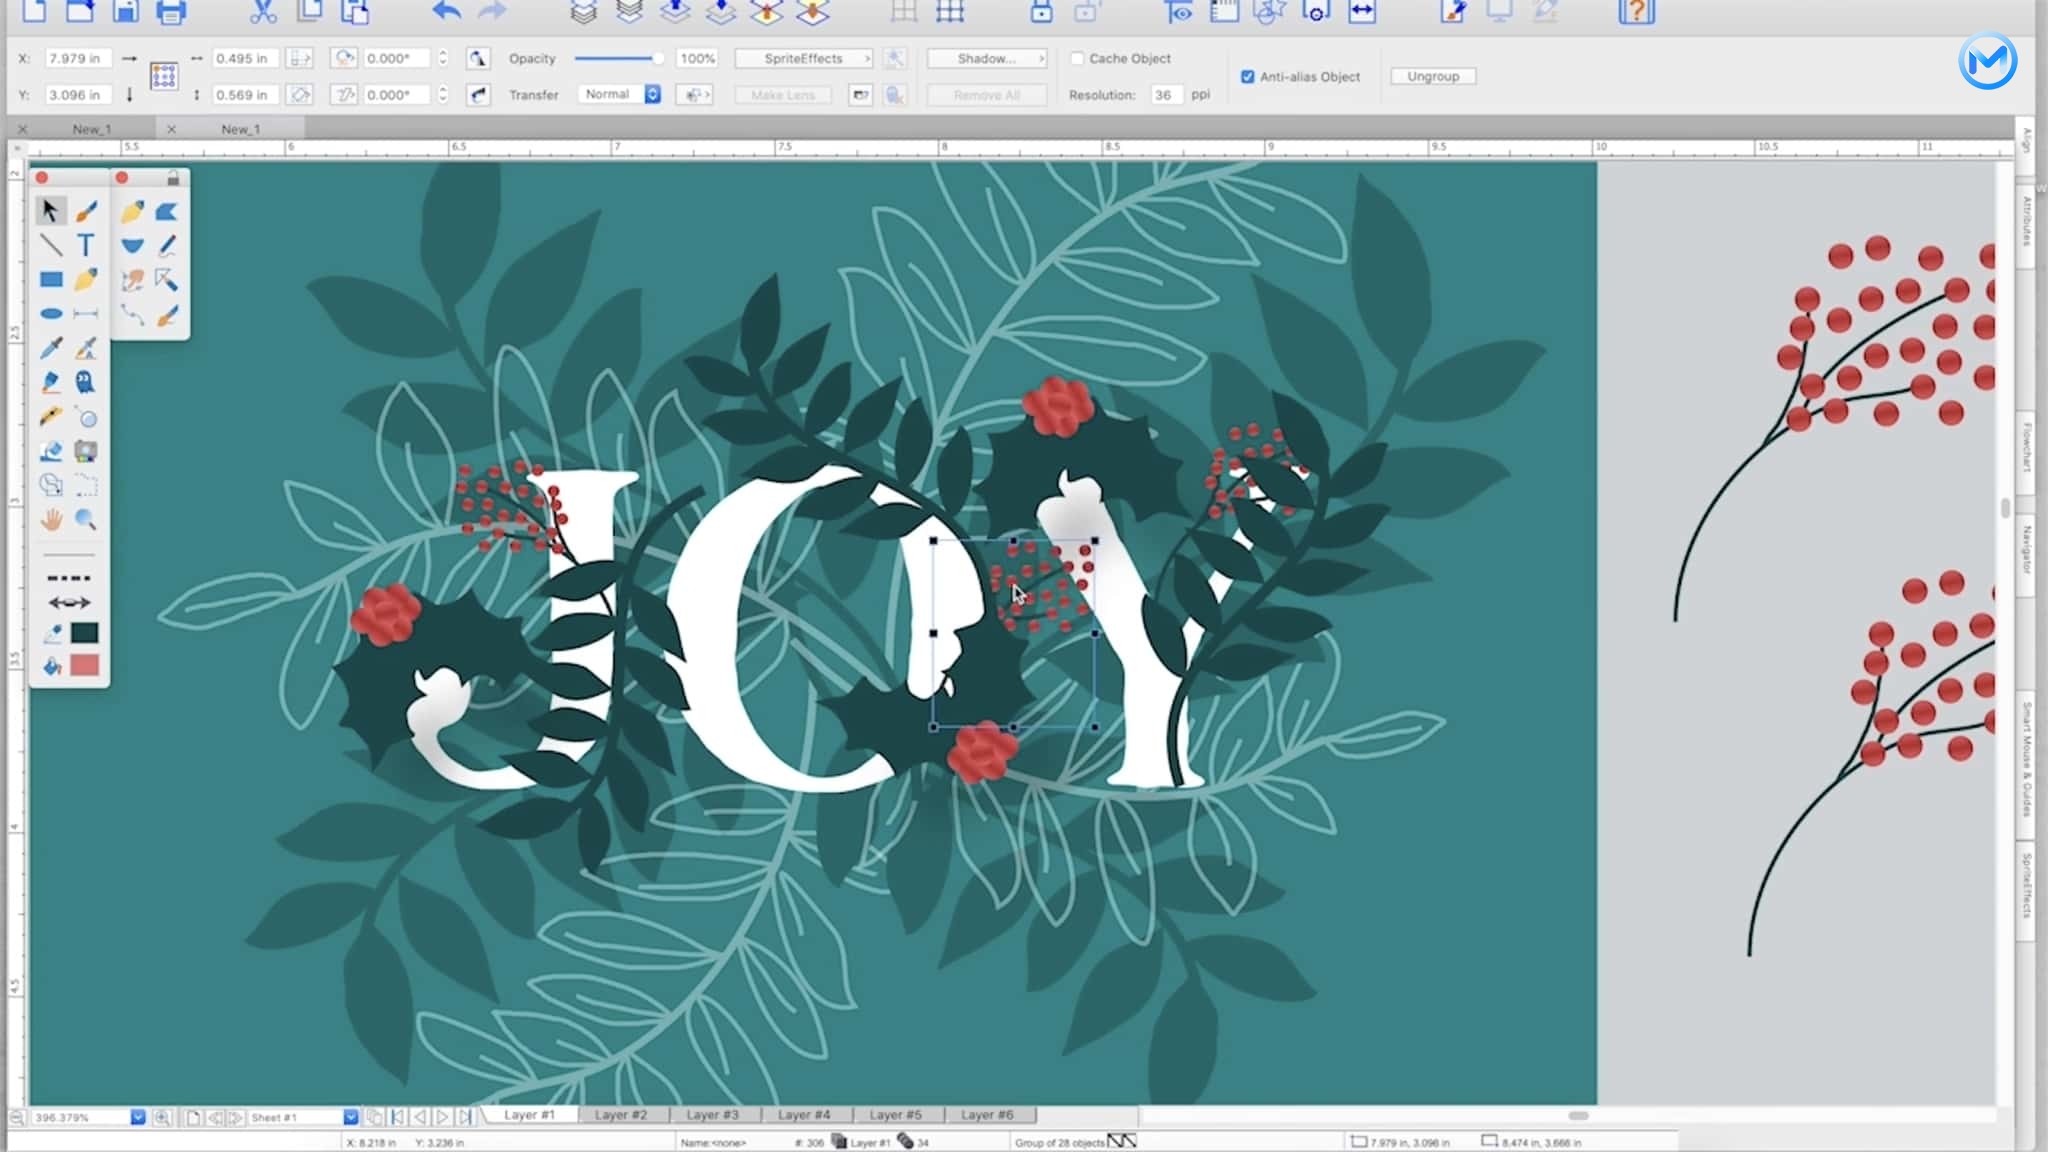Select the Rectangle tool
This screenshot has height=1152, width=2048.
50,279
